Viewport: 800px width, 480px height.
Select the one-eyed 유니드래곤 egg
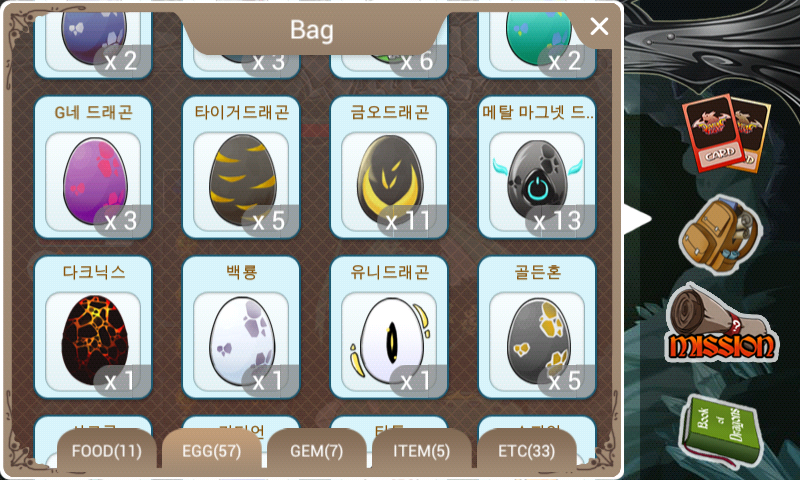(389, 327)
